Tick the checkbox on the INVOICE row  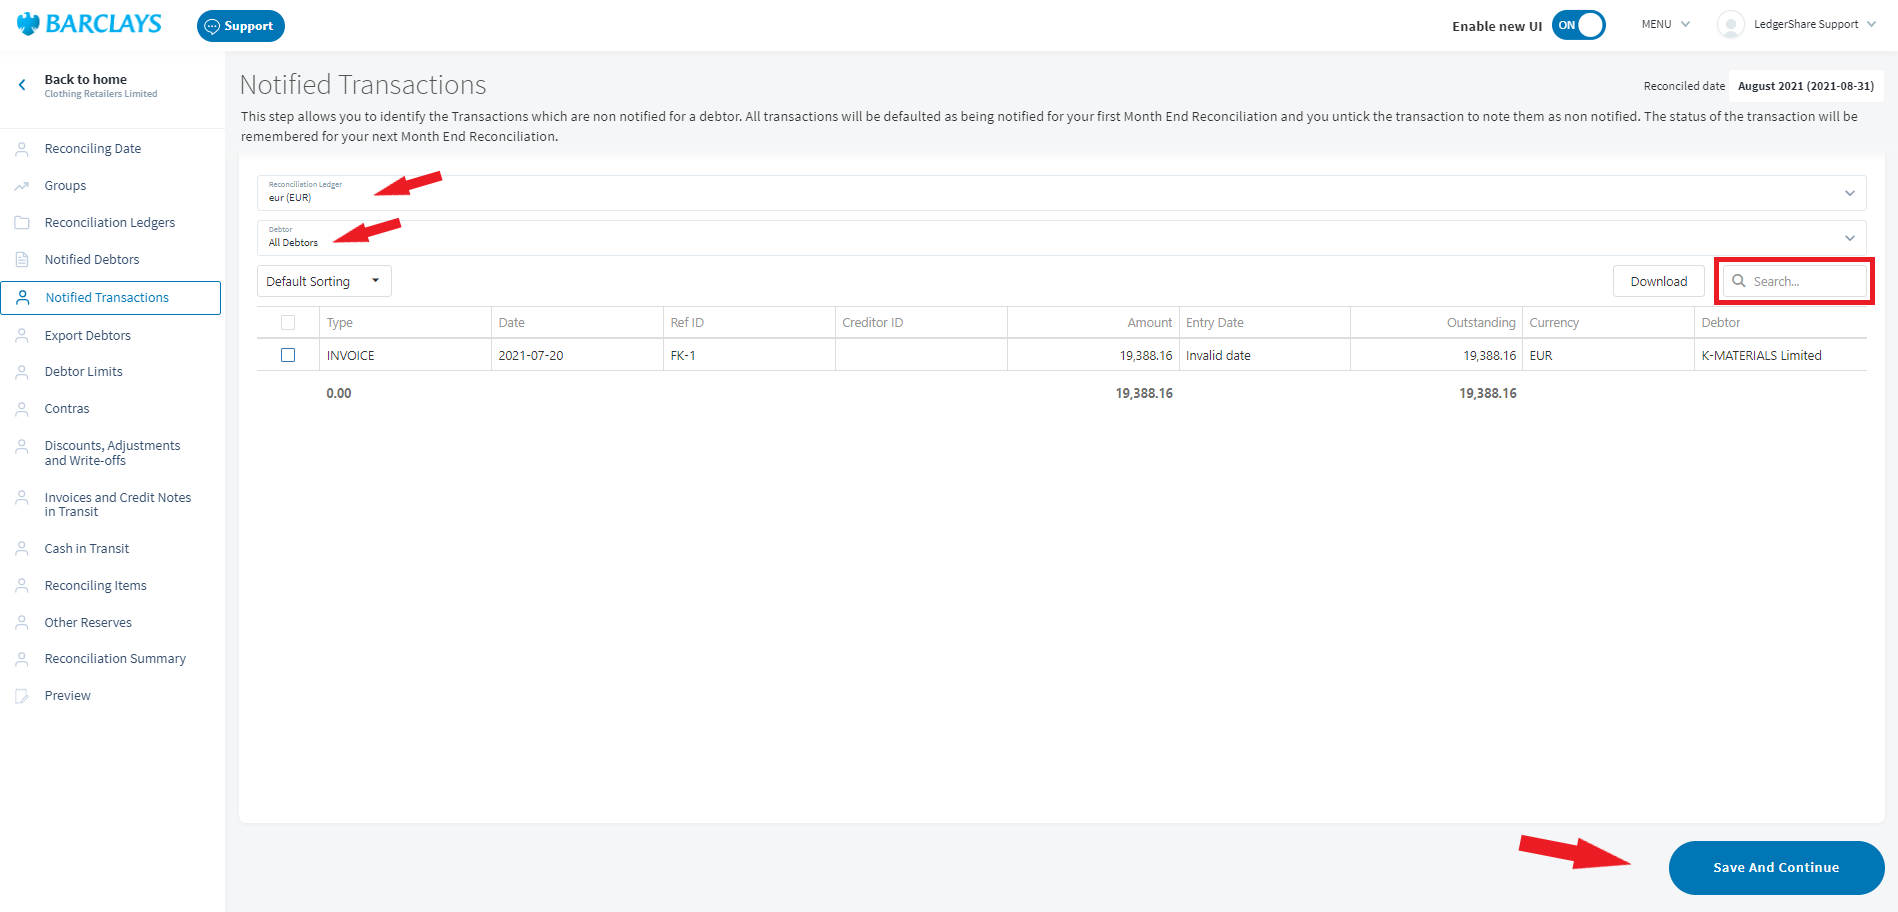tap(289, 355)
